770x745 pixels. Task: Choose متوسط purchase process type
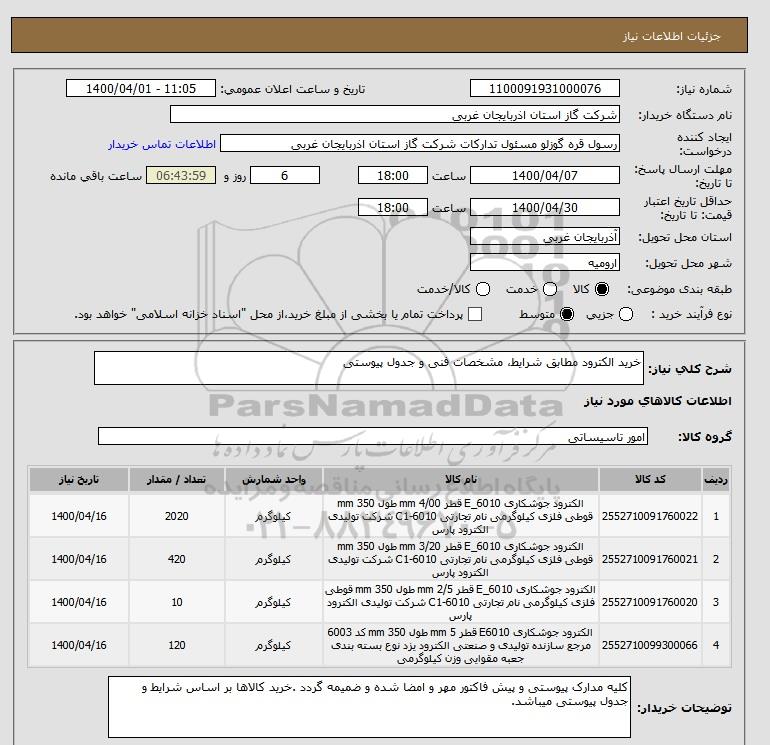pos(567,314)
